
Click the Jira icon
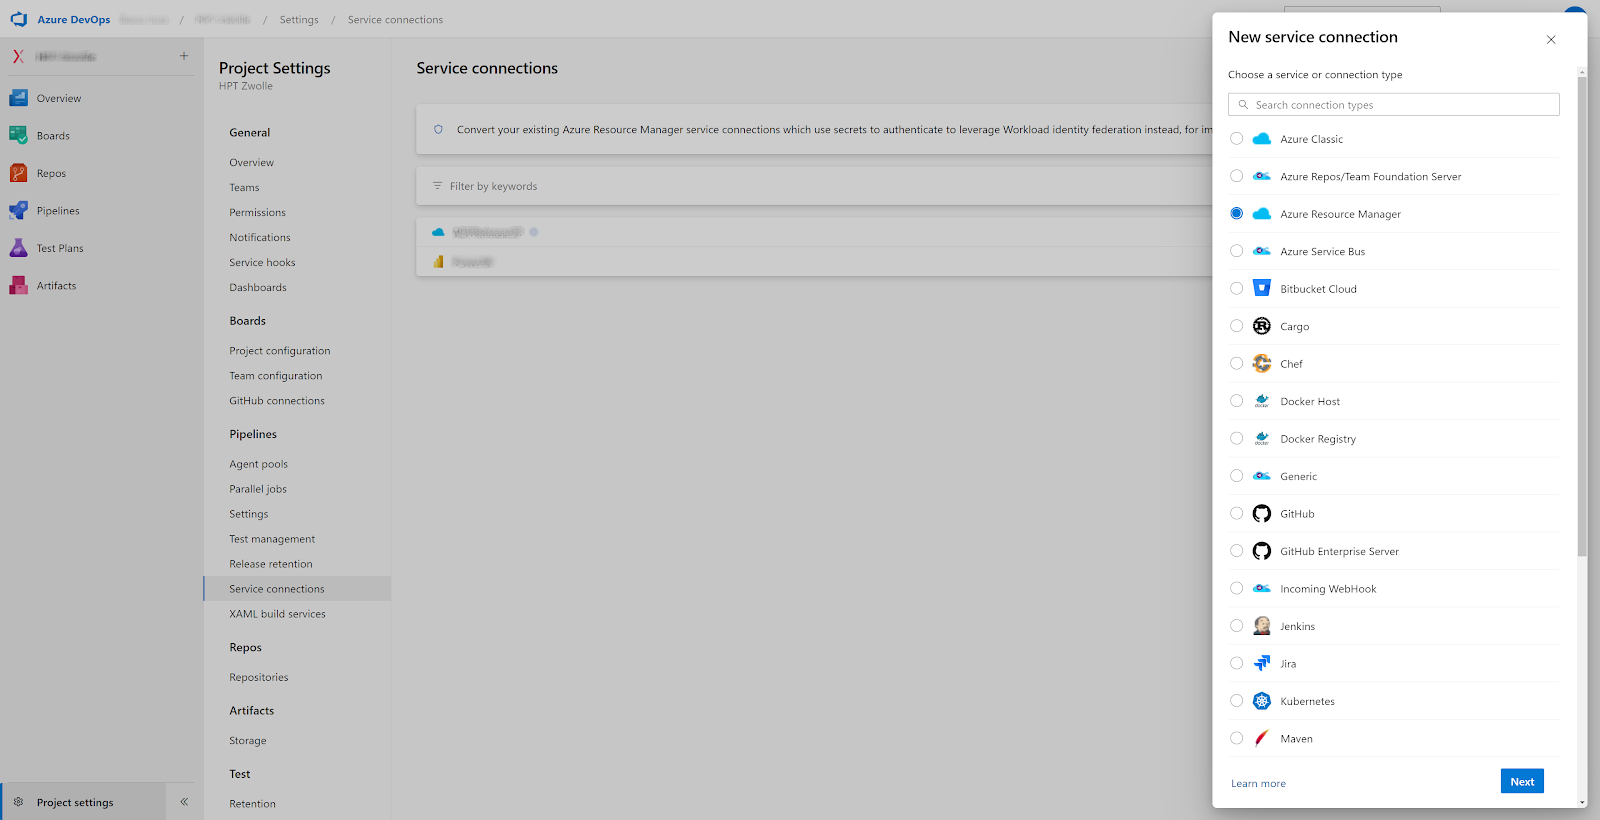[x=1262, y=663]
